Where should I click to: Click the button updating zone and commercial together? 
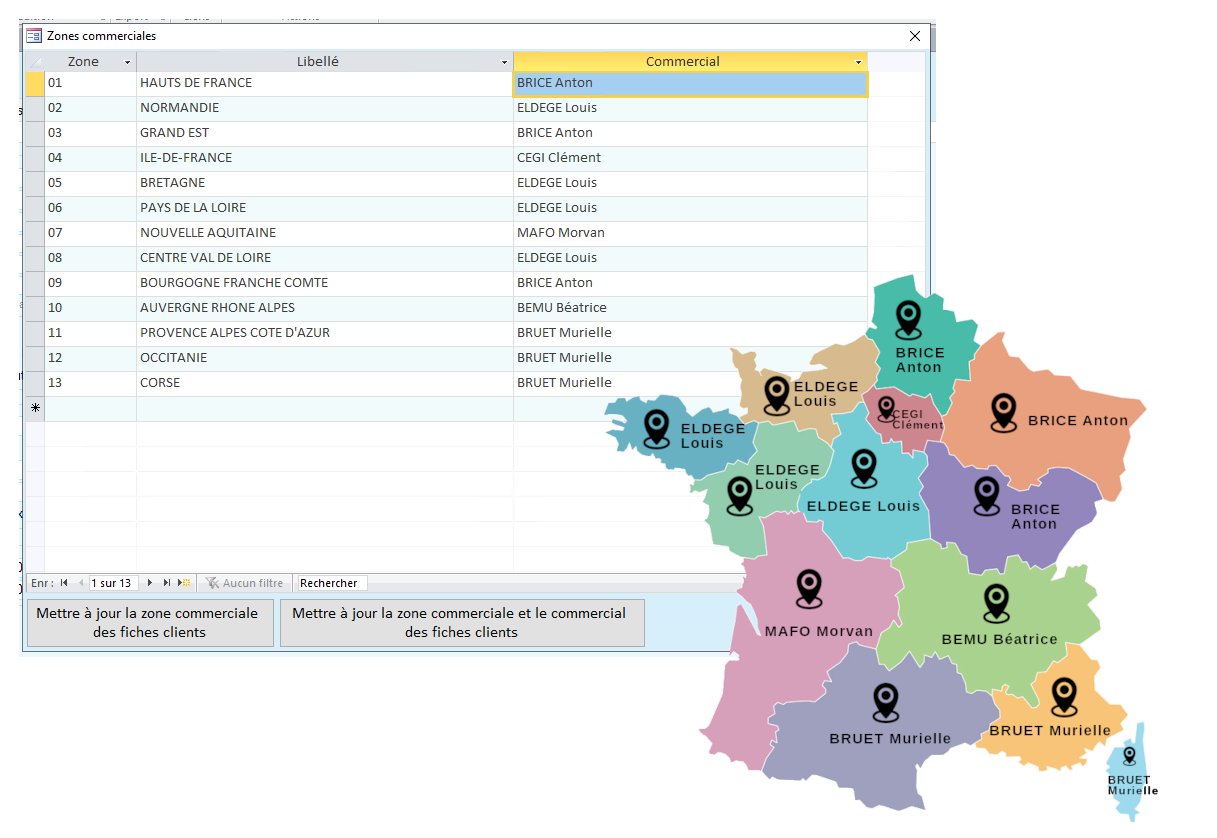[x=462, y=622]
